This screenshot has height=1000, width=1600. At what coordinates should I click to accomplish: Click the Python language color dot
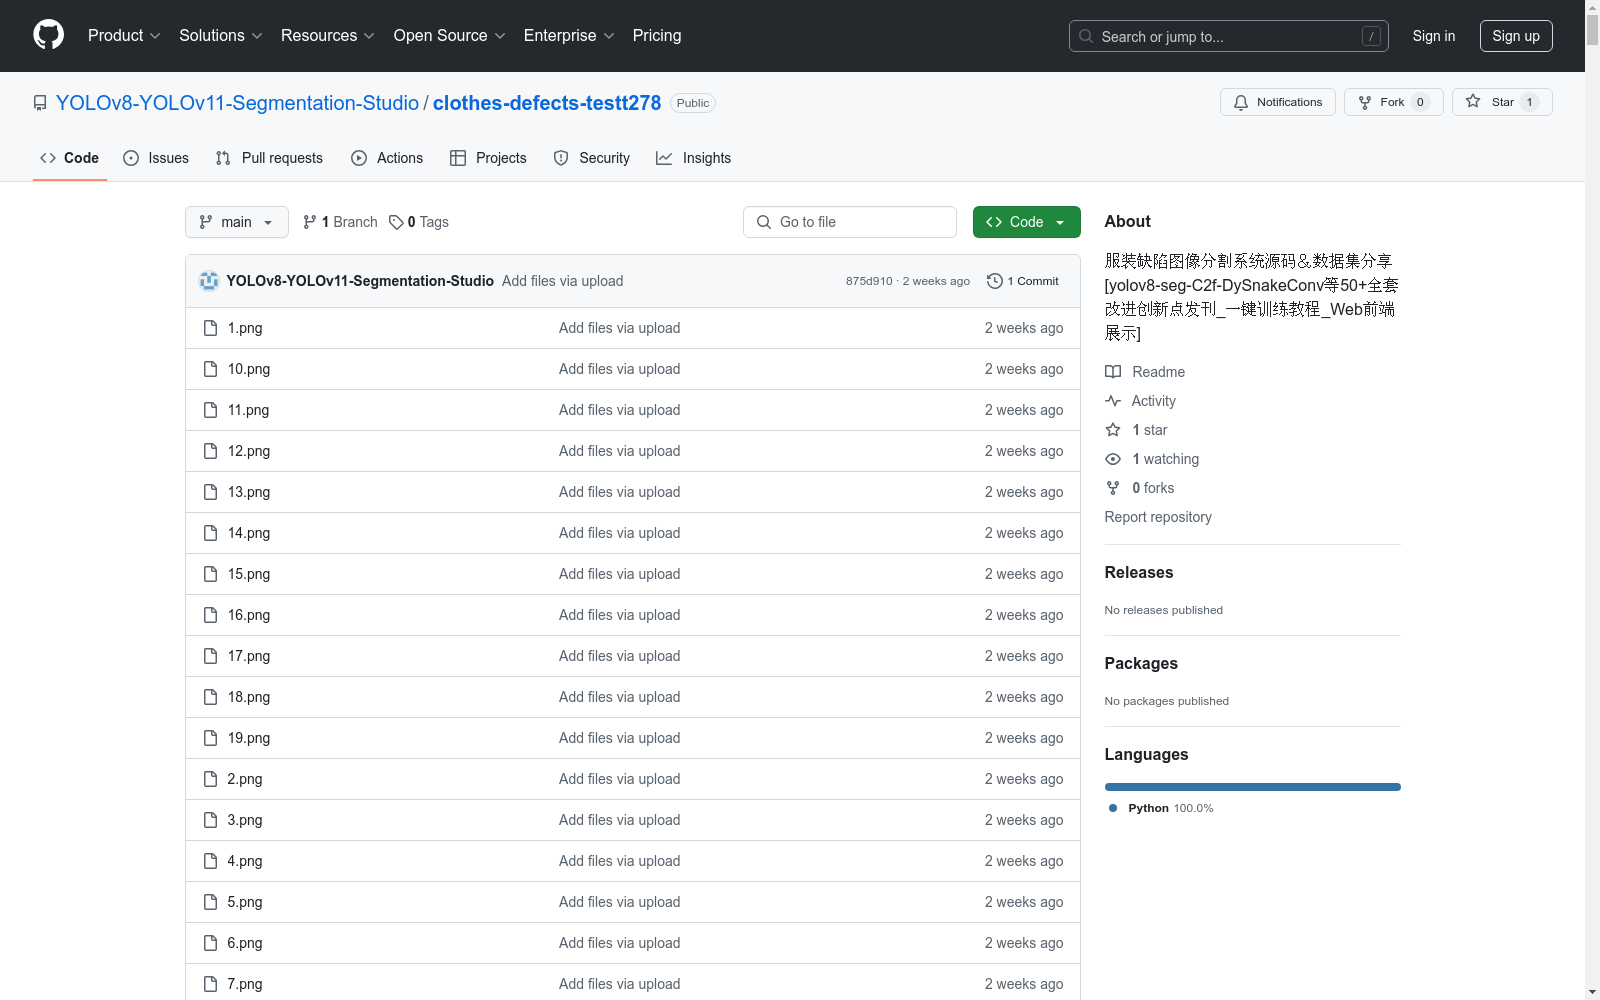click(x=1113, y=808)
